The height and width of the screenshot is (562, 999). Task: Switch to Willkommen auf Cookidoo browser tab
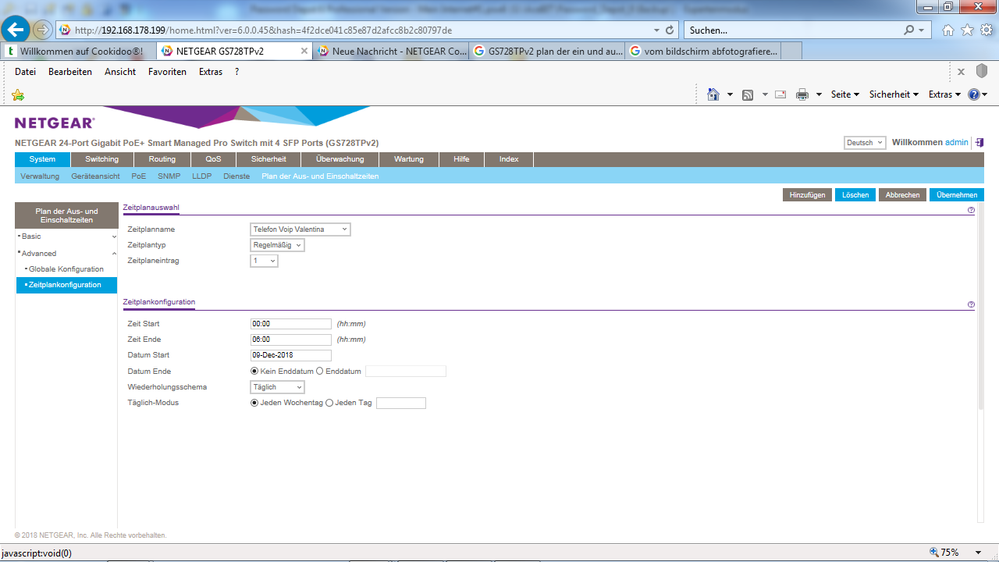[78, 51]
